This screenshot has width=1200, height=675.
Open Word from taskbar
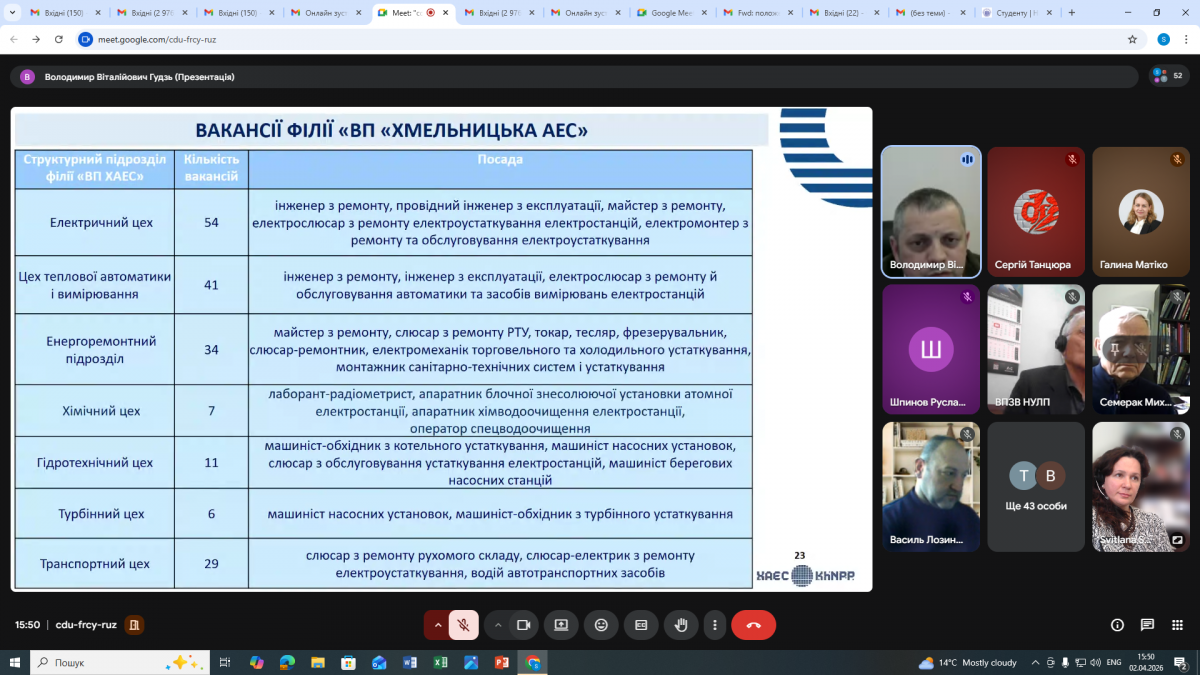(x=410, y=662)
